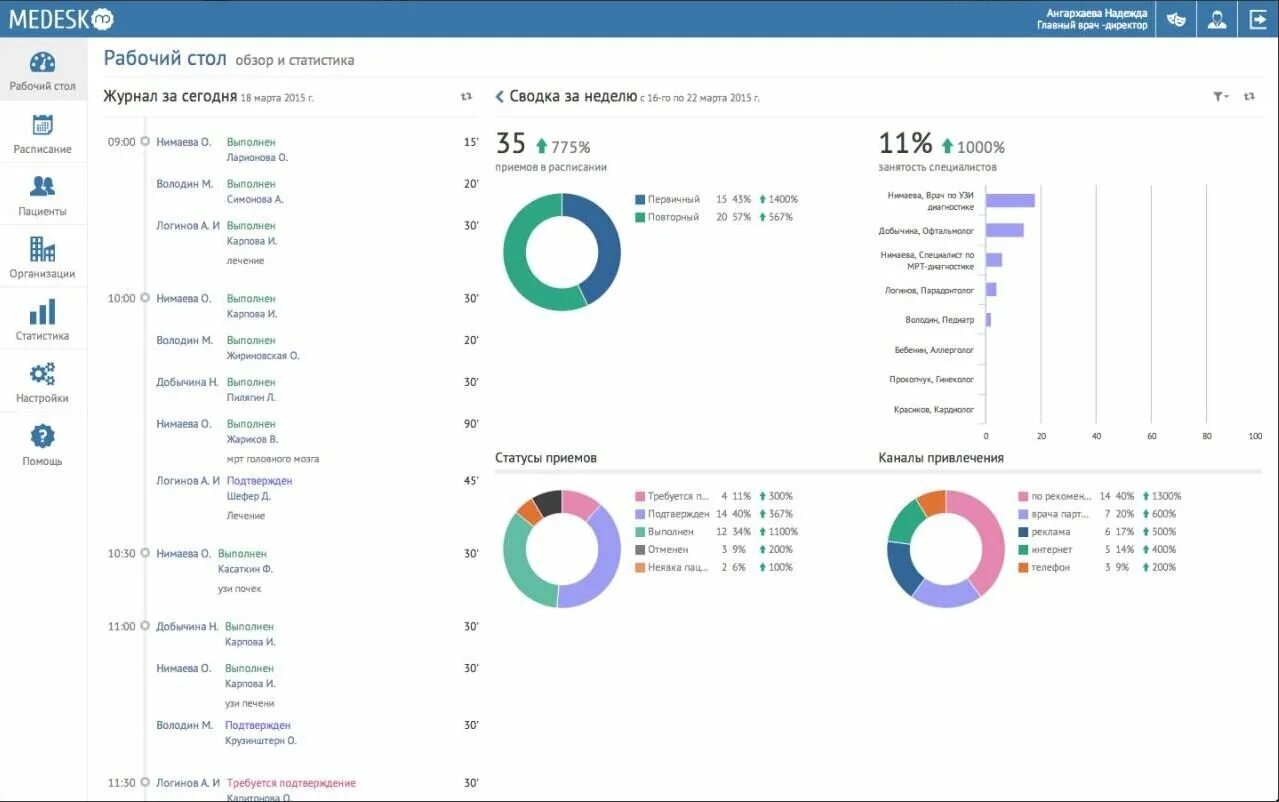
Task: Click the Нимаева УЗИ диагностике bar
Action: click(x=1010, y=200)
